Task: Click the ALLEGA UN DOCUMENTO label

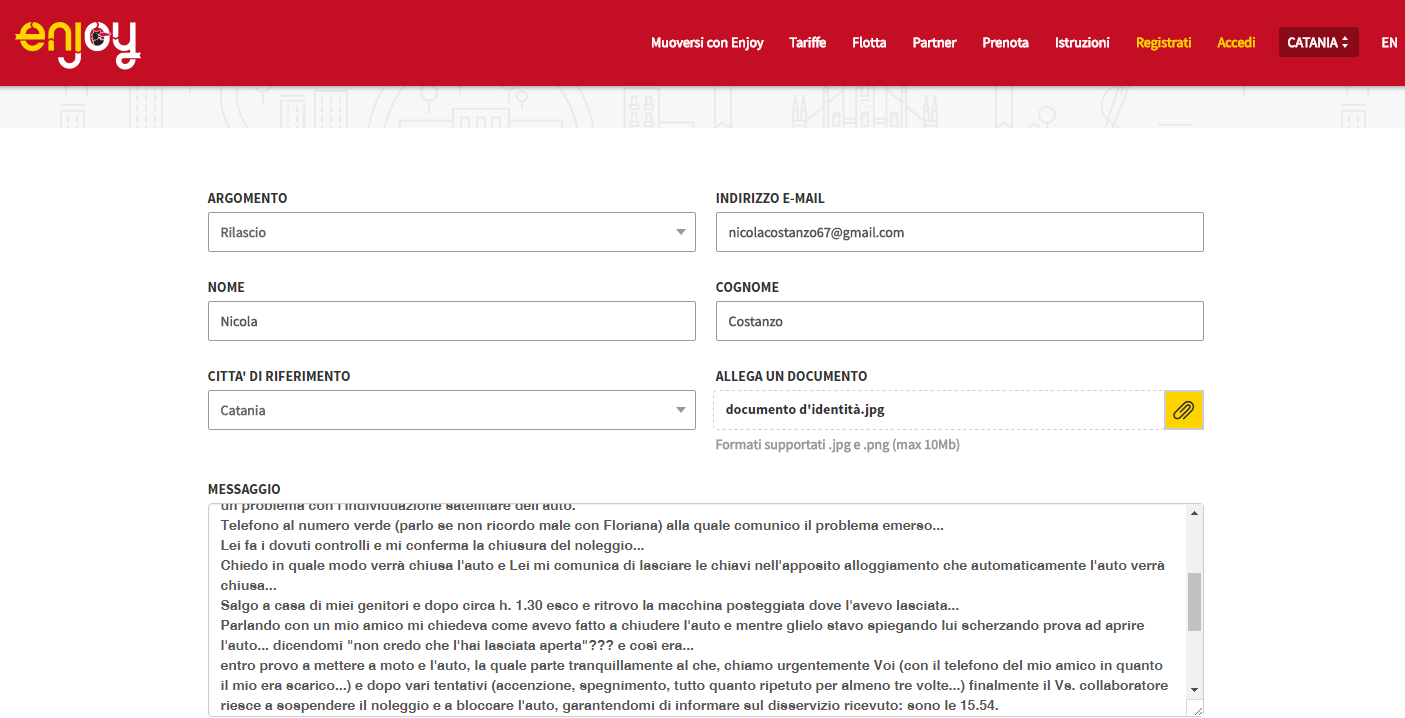Action: coord(791,376)
